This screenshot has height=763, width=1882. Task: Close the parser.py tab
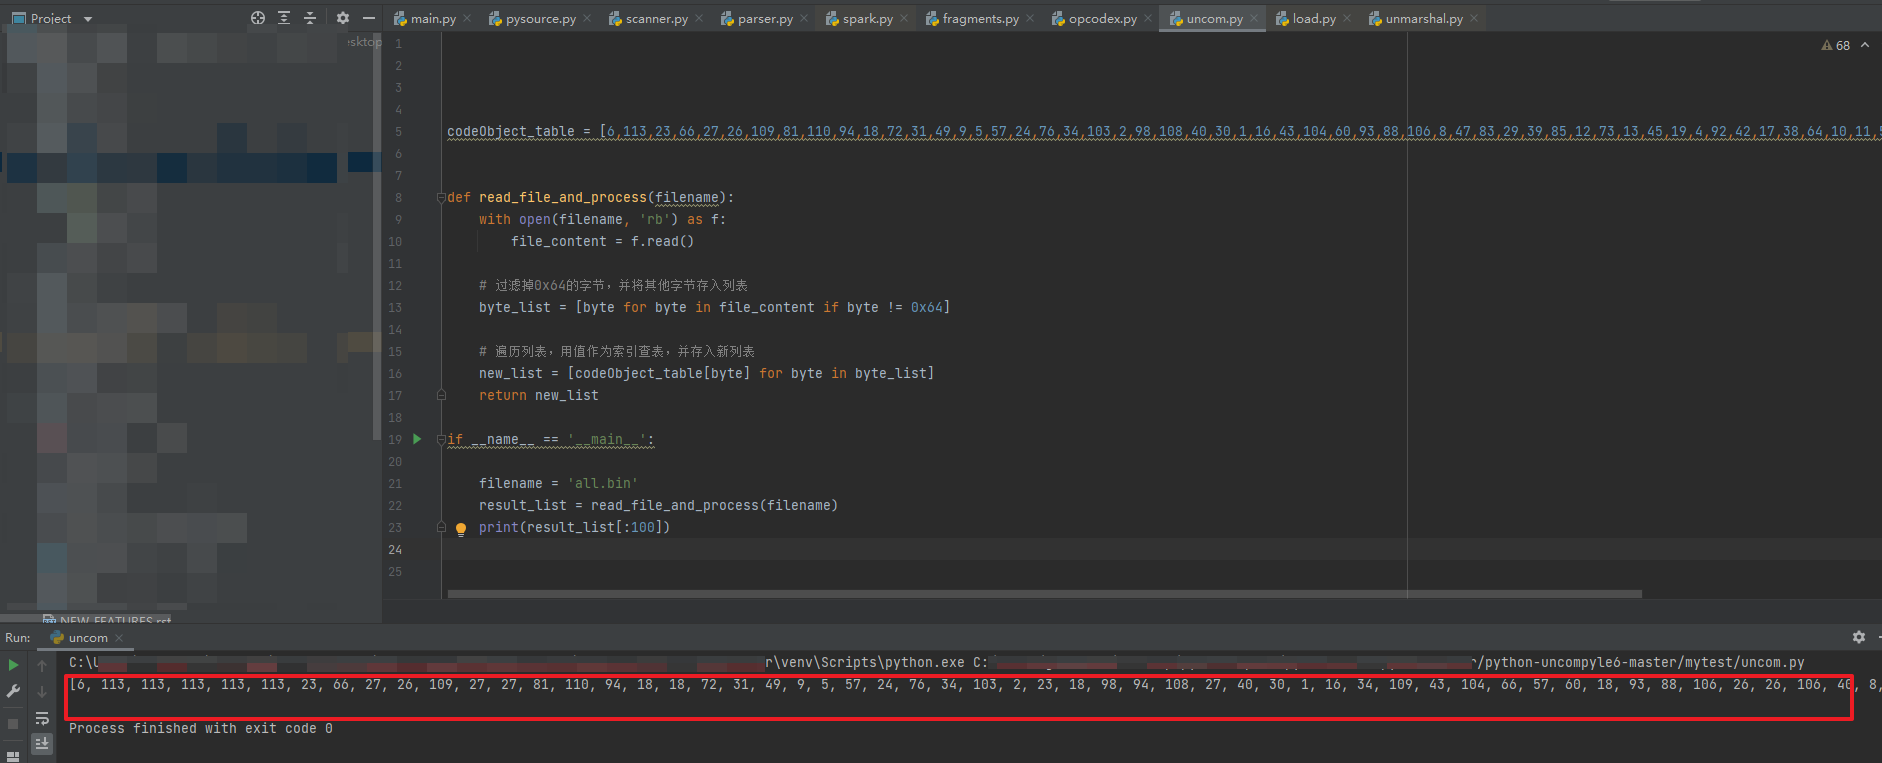pyautogui.click(x=805, y=18)
